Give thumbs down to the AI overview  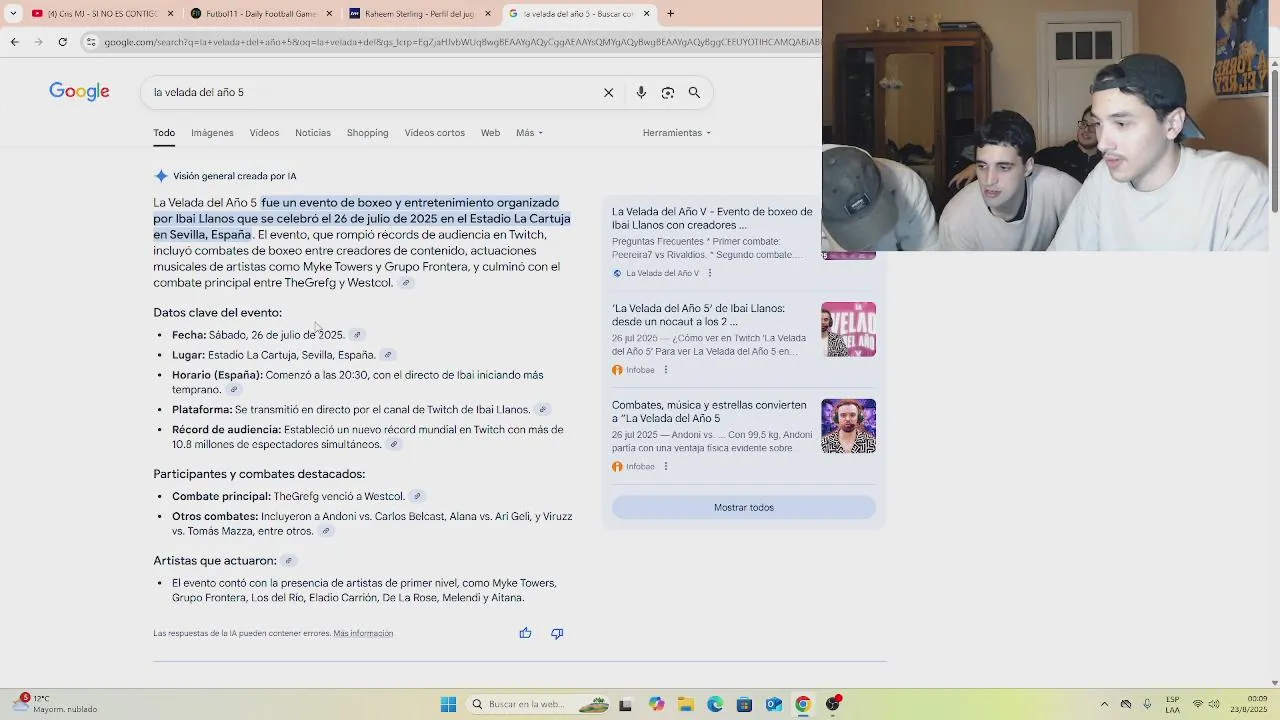pos(557,633)
